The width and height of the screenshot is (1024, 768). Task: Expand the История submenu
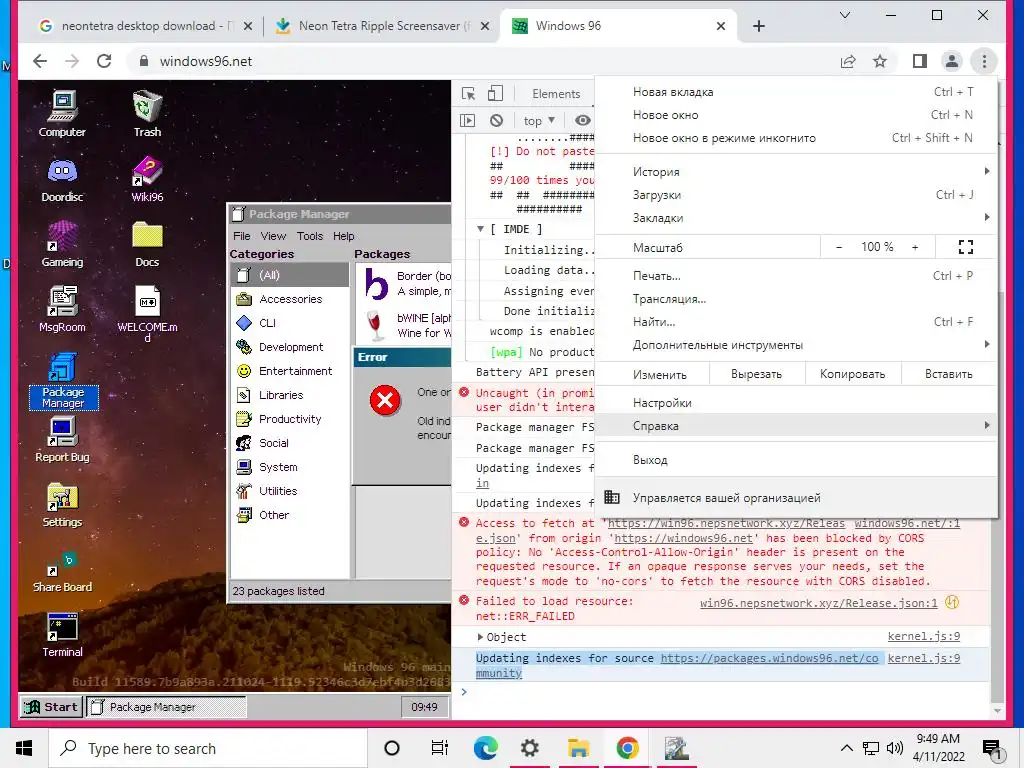point(795,172)
